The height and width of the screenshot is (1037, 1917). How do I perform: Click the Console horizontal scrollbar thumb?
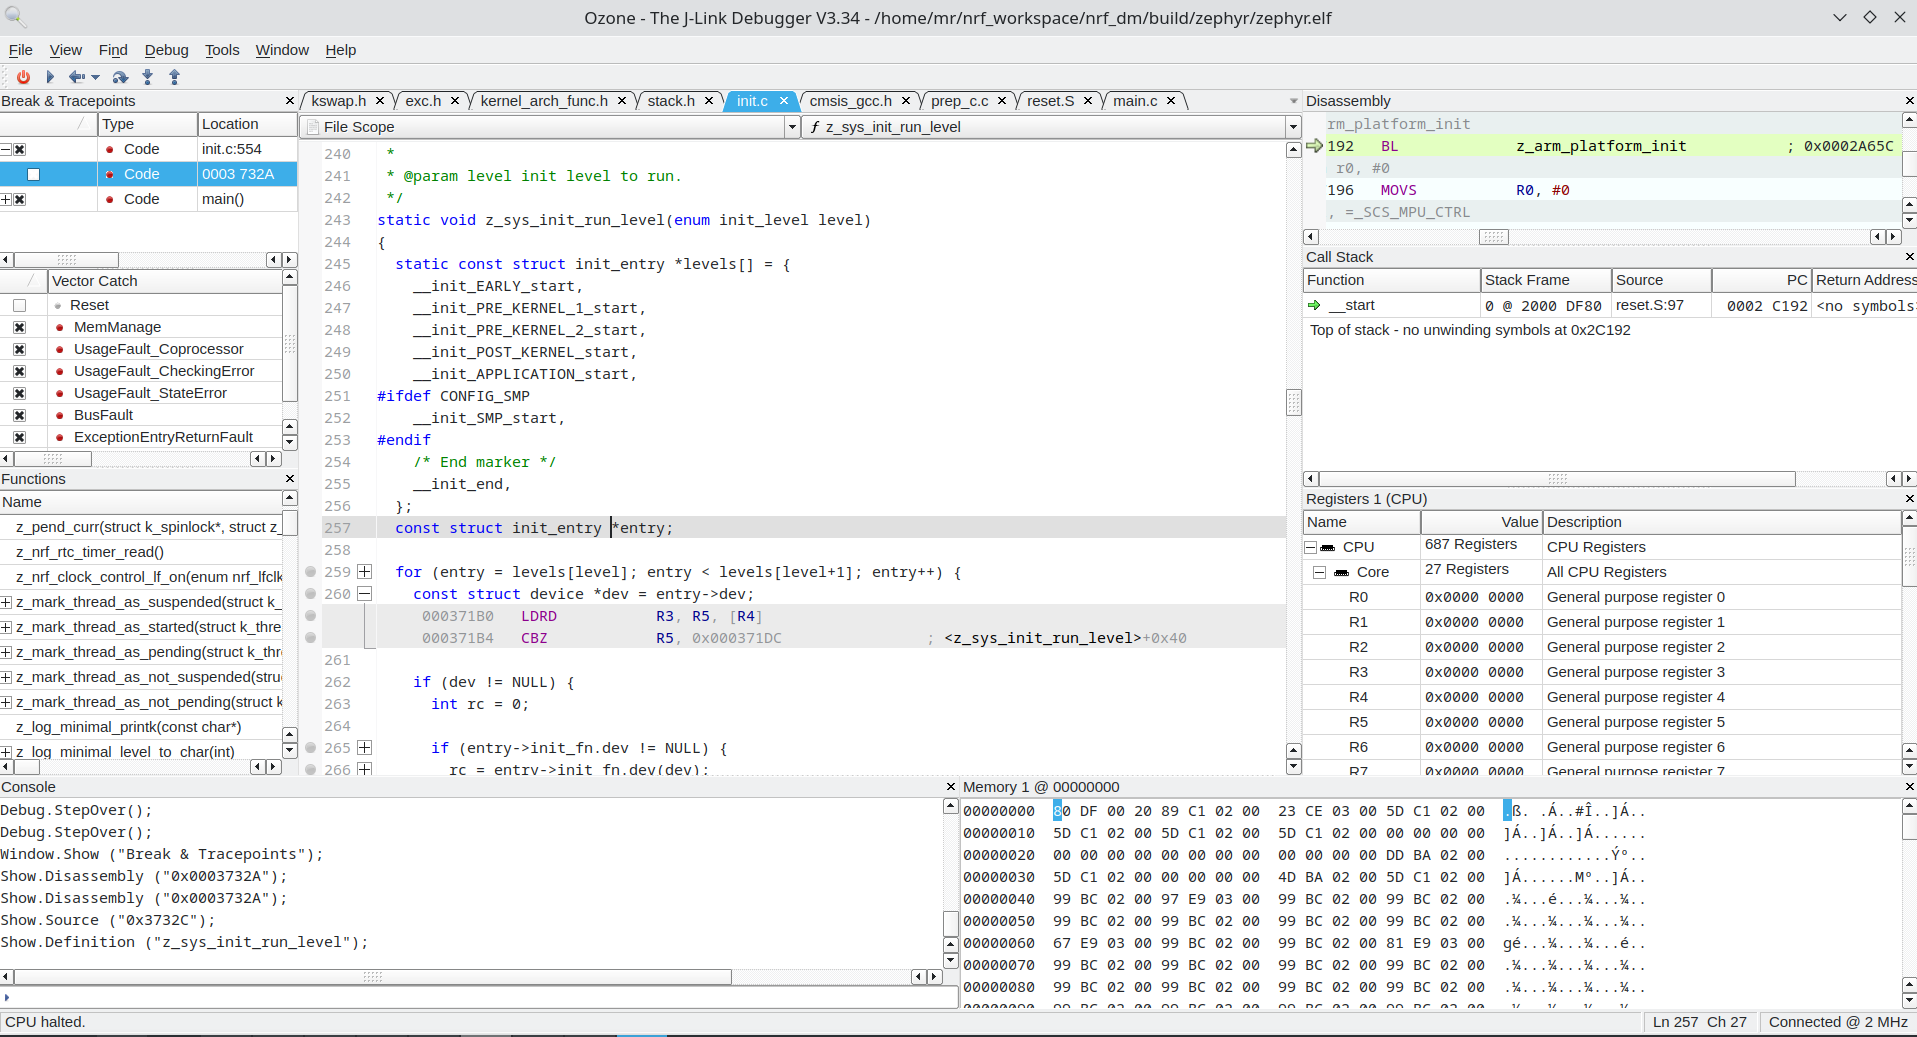click(373, 977)
